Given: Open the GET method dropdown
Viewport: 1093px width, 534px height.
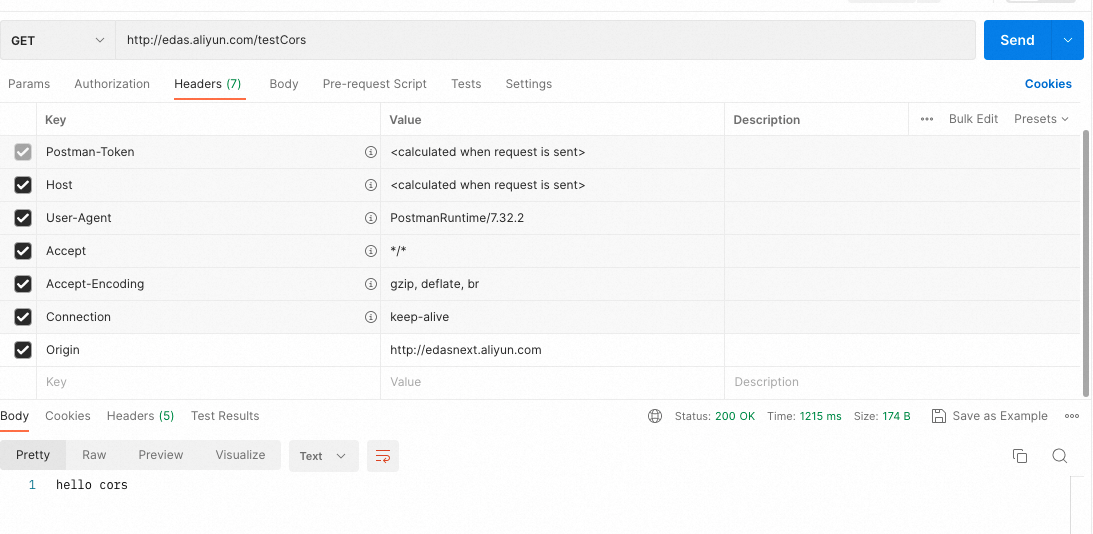Looking at the screenshot, I should [x=58, y=40].
